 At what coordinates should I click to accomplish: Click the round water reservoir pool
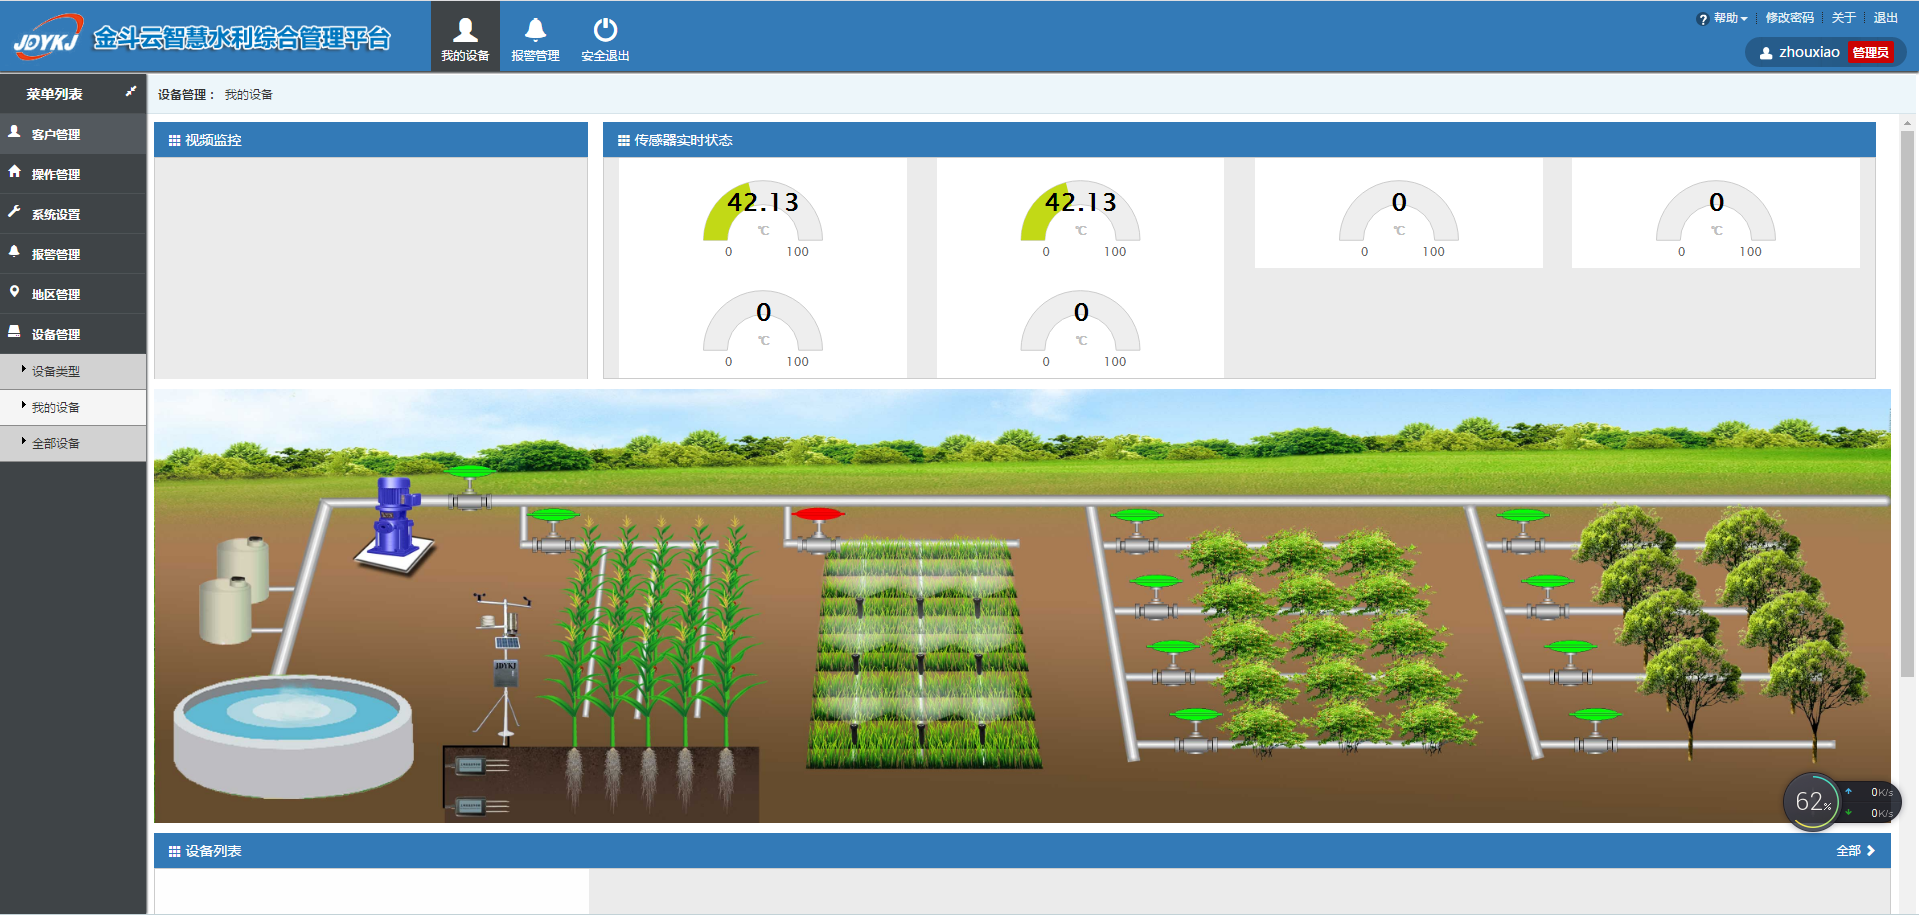292,732
